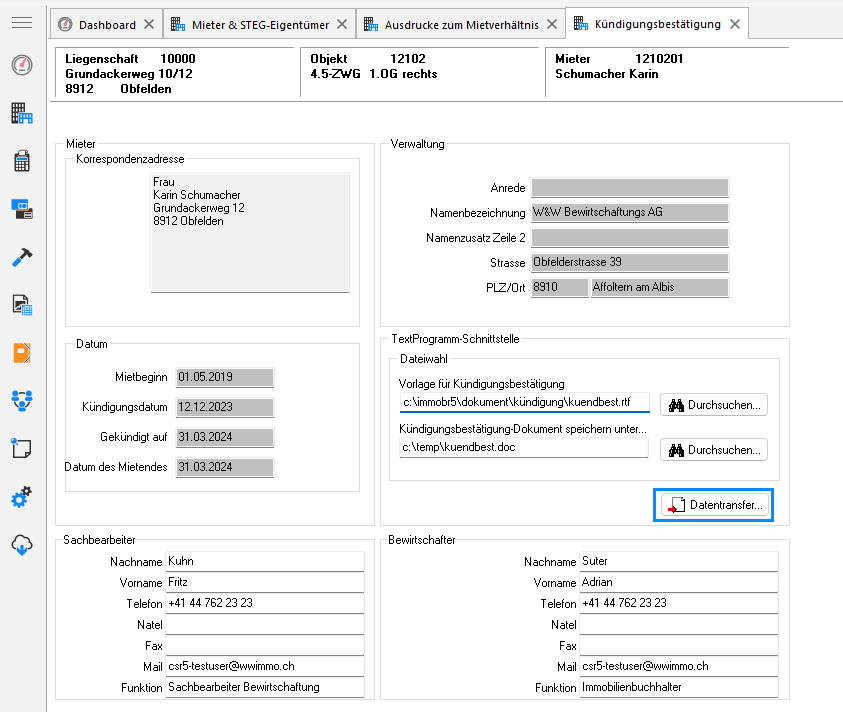Click the Korrespondenzadresse text box

[250, 232]
